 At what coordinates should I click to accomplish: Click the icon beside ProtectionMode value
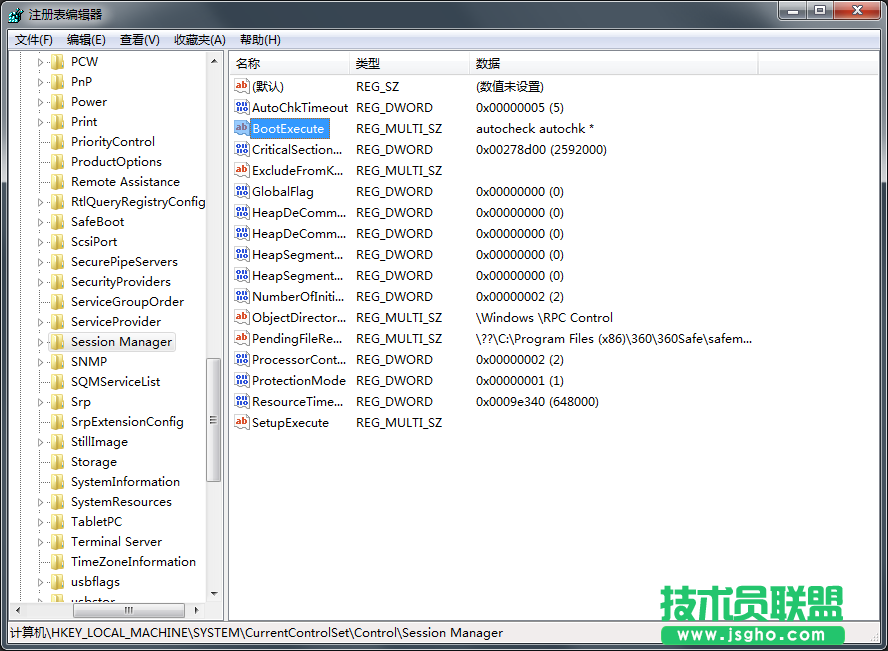pyautogui.click(x=241, y=380)
